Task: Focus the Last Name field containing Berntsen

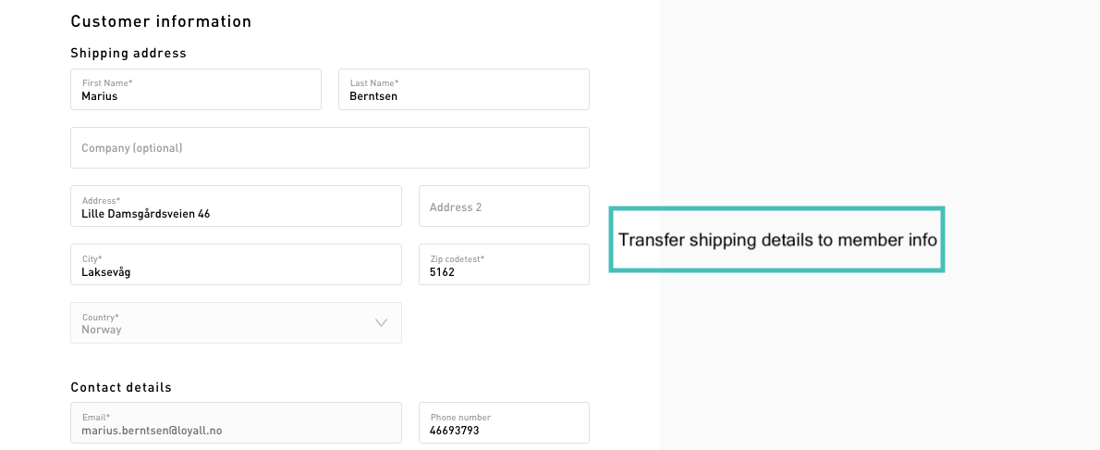Action: pyautogui.click(x=463, y=90)
